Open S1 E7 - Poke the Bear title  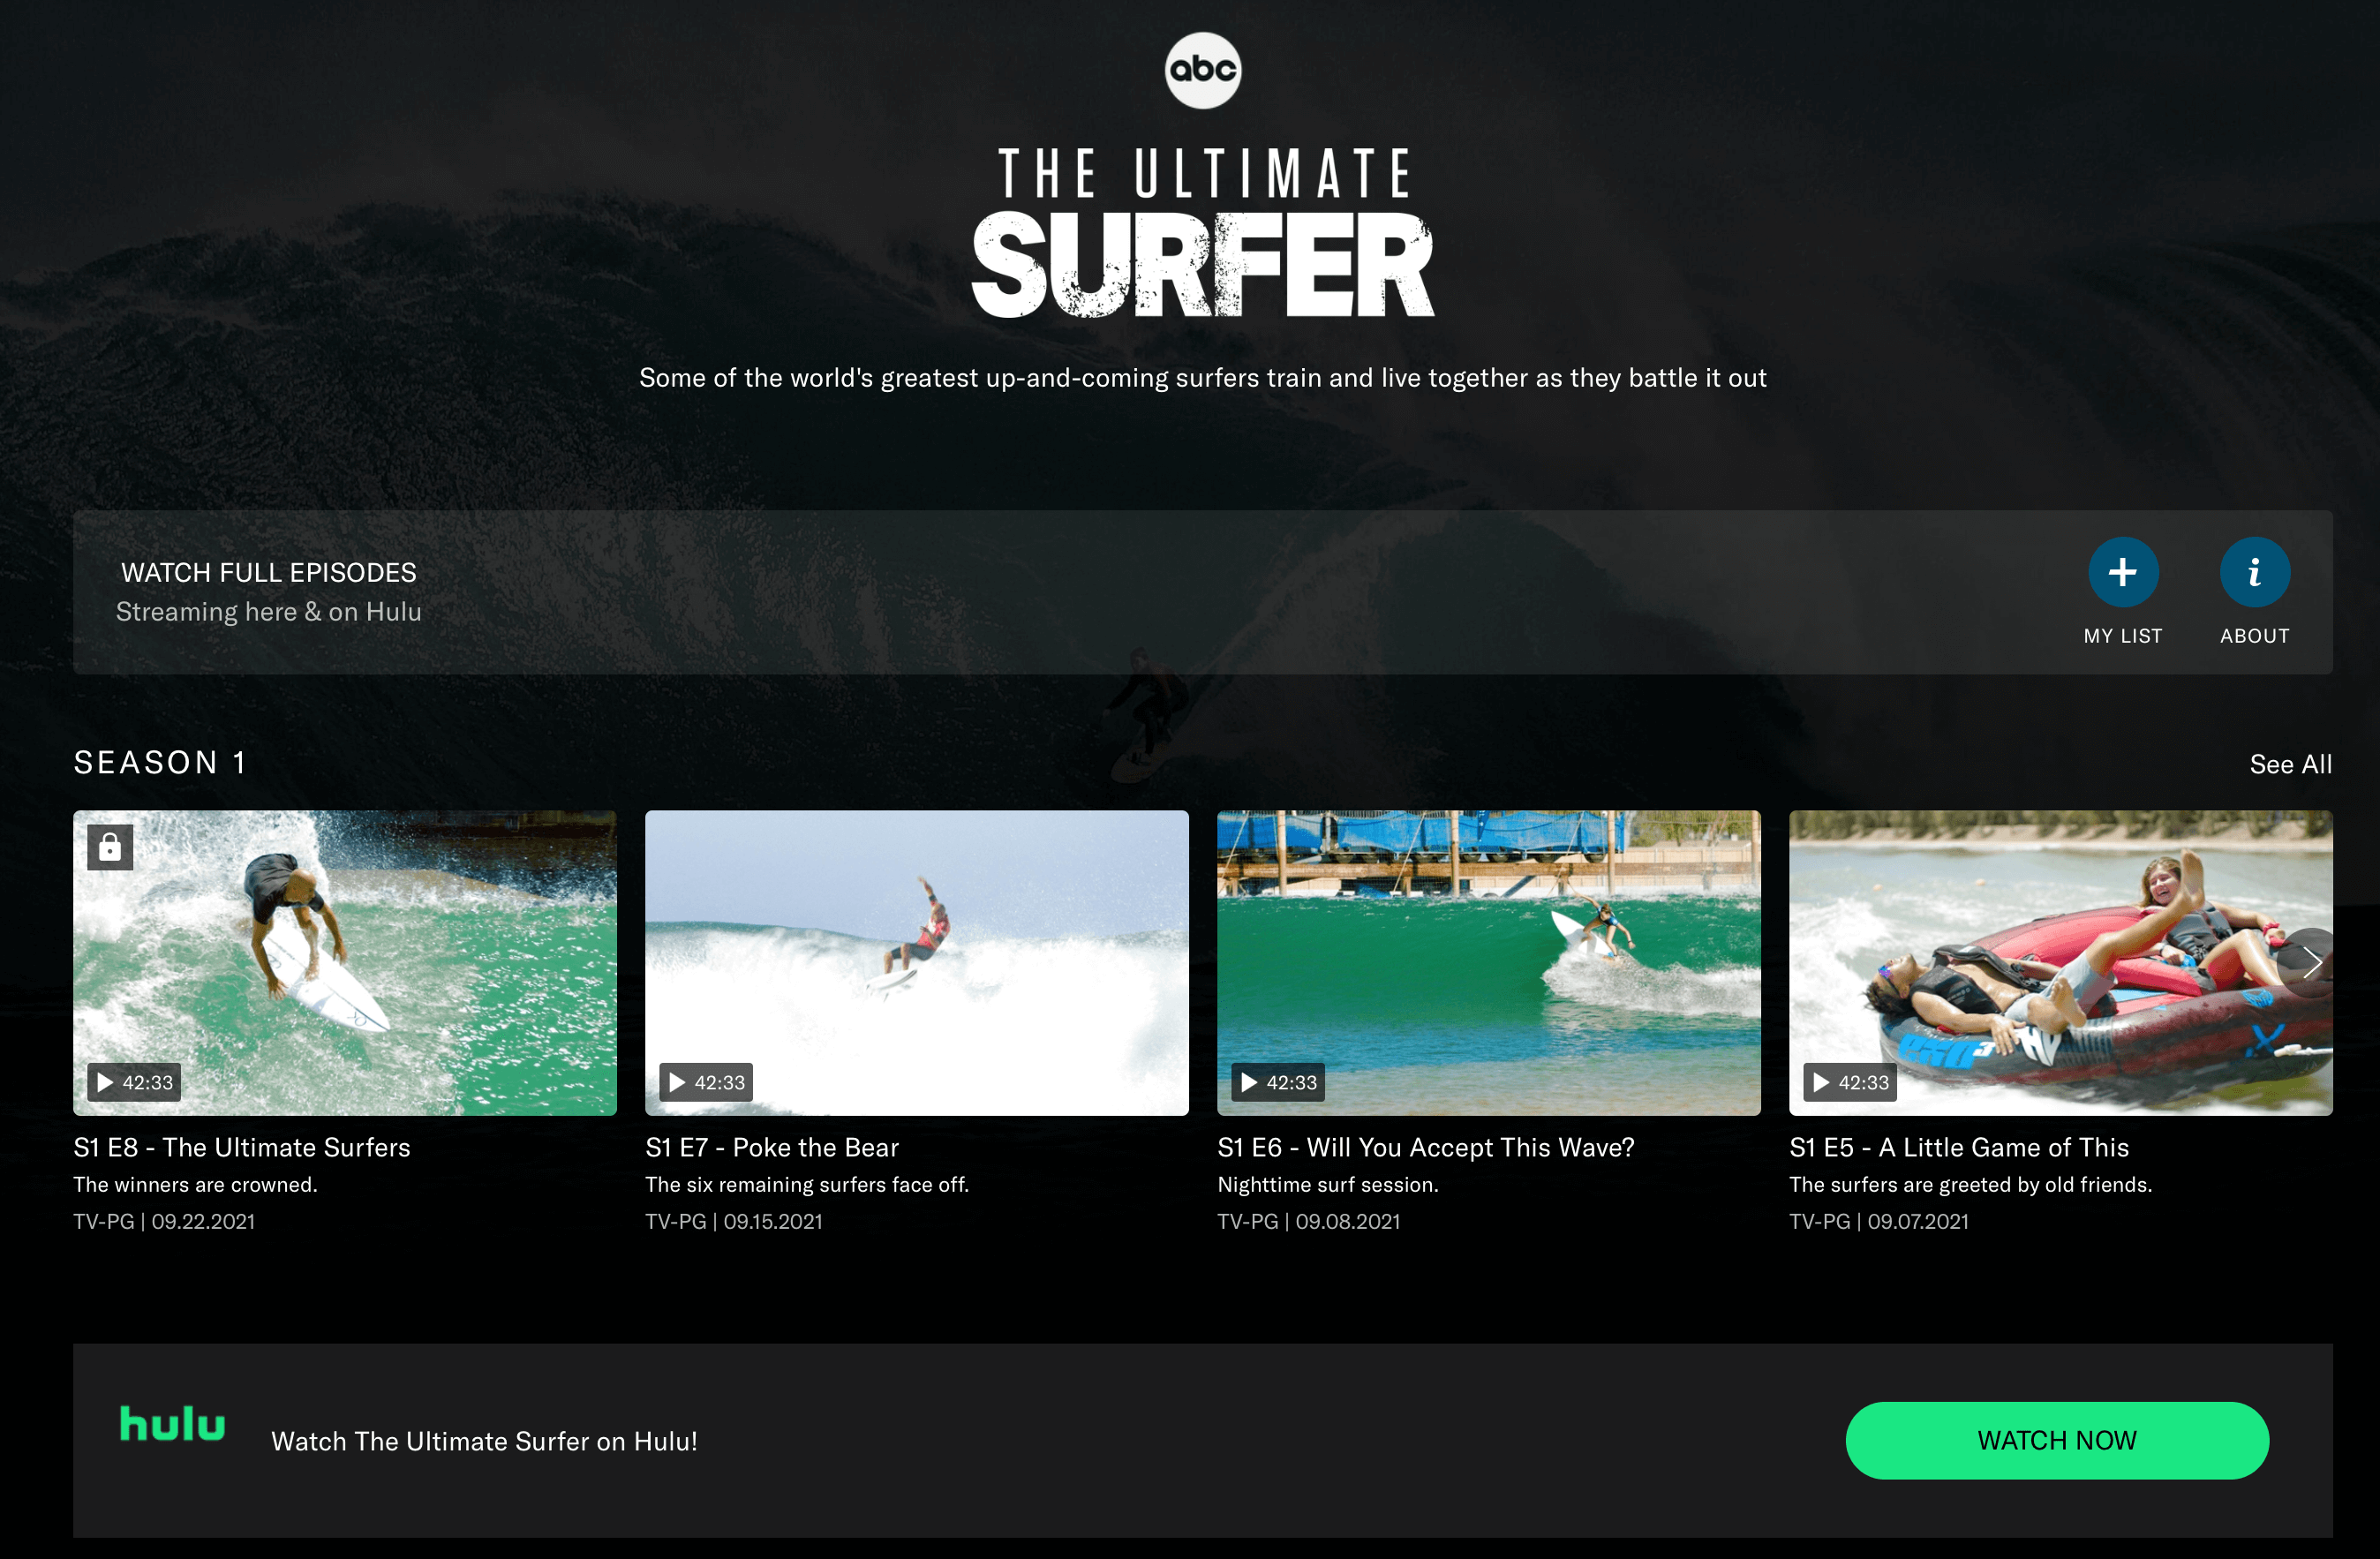pos(772,1147)
